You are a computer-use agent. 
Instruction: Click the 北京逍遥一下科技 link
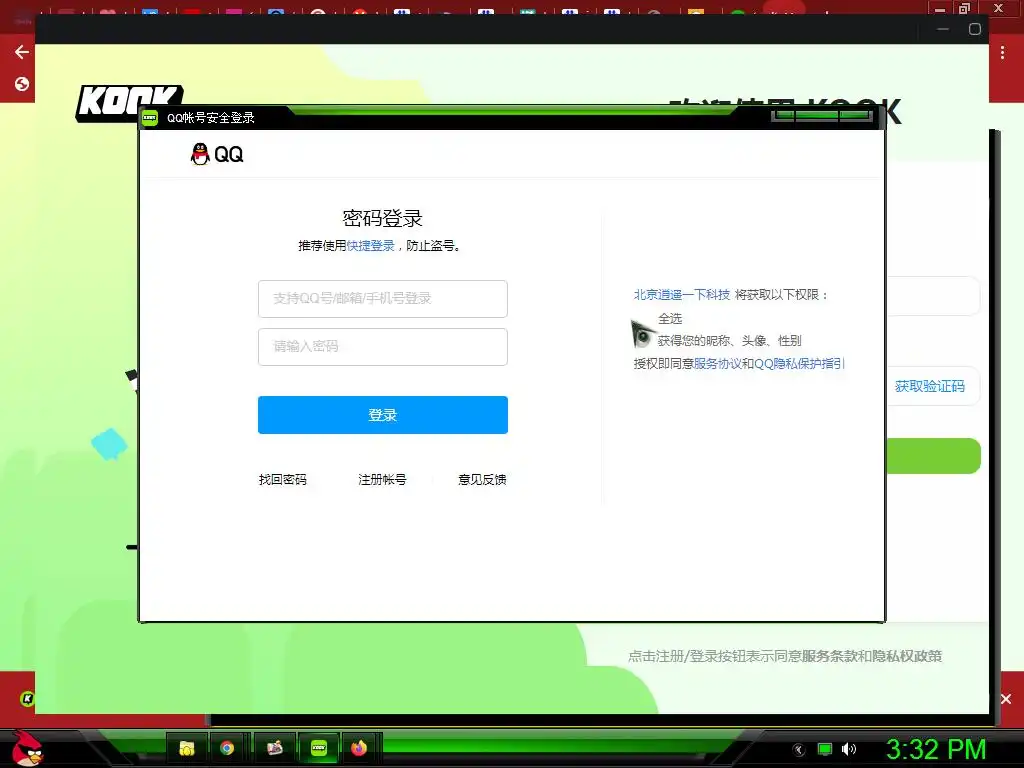682,295
